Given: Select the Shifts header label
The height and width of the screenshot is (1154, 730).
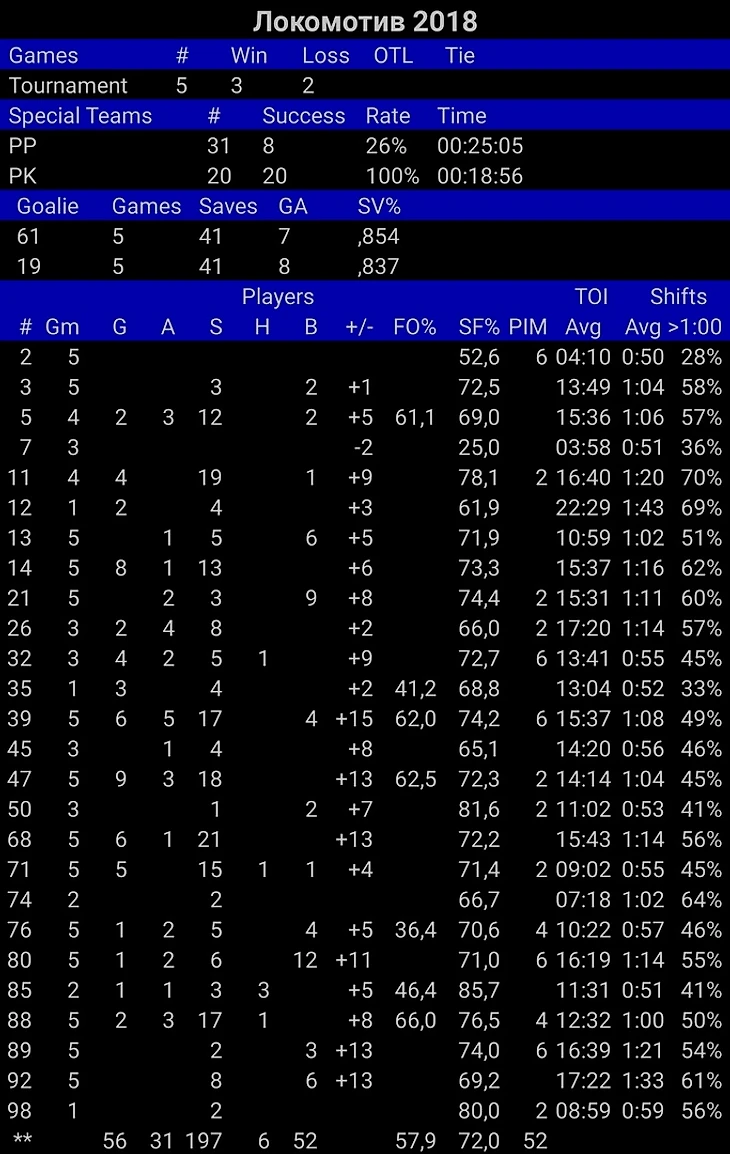Looking at the screenshot, I should (678, 297).
